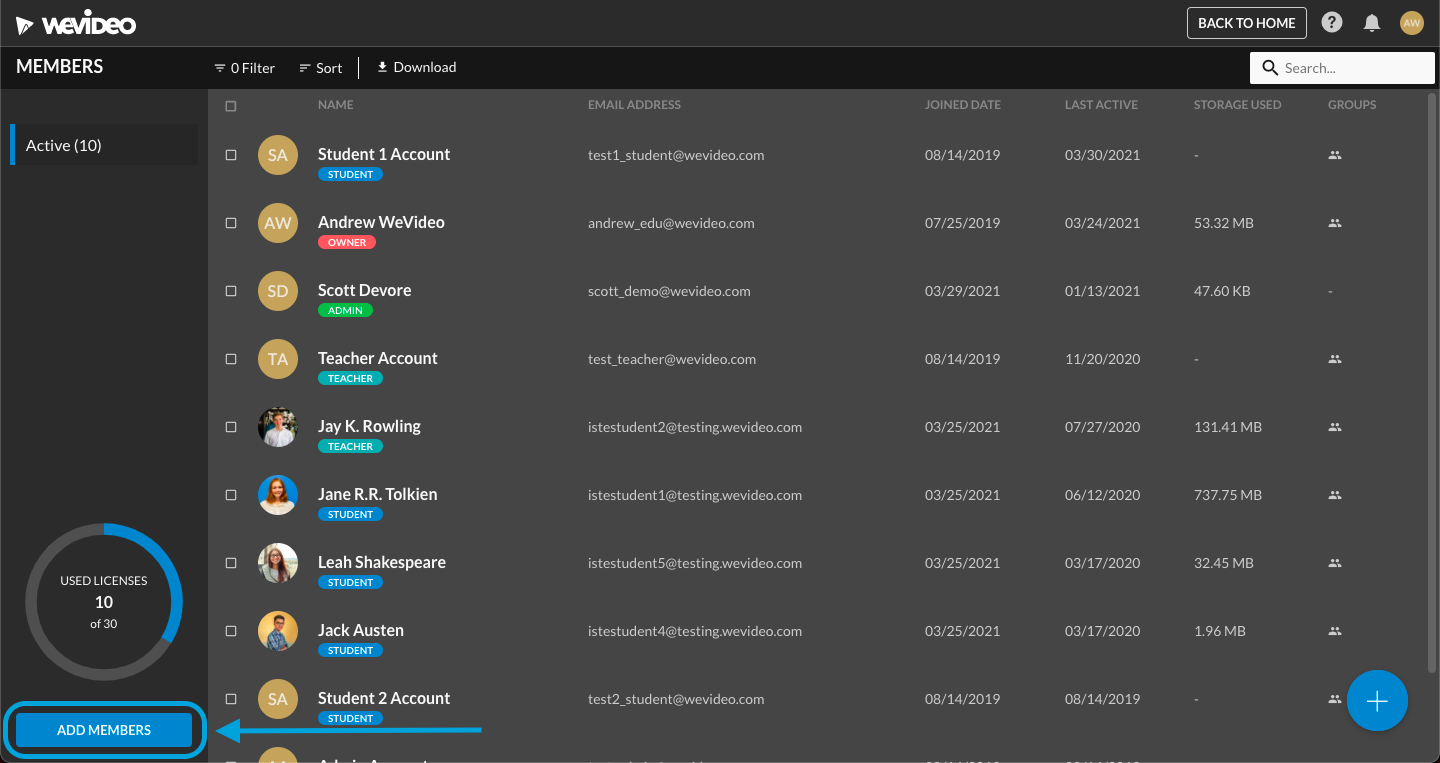Open groups icon for Student 1 Account
The width and height of the screenshot is (1440, 763).
click(1334, 155)
